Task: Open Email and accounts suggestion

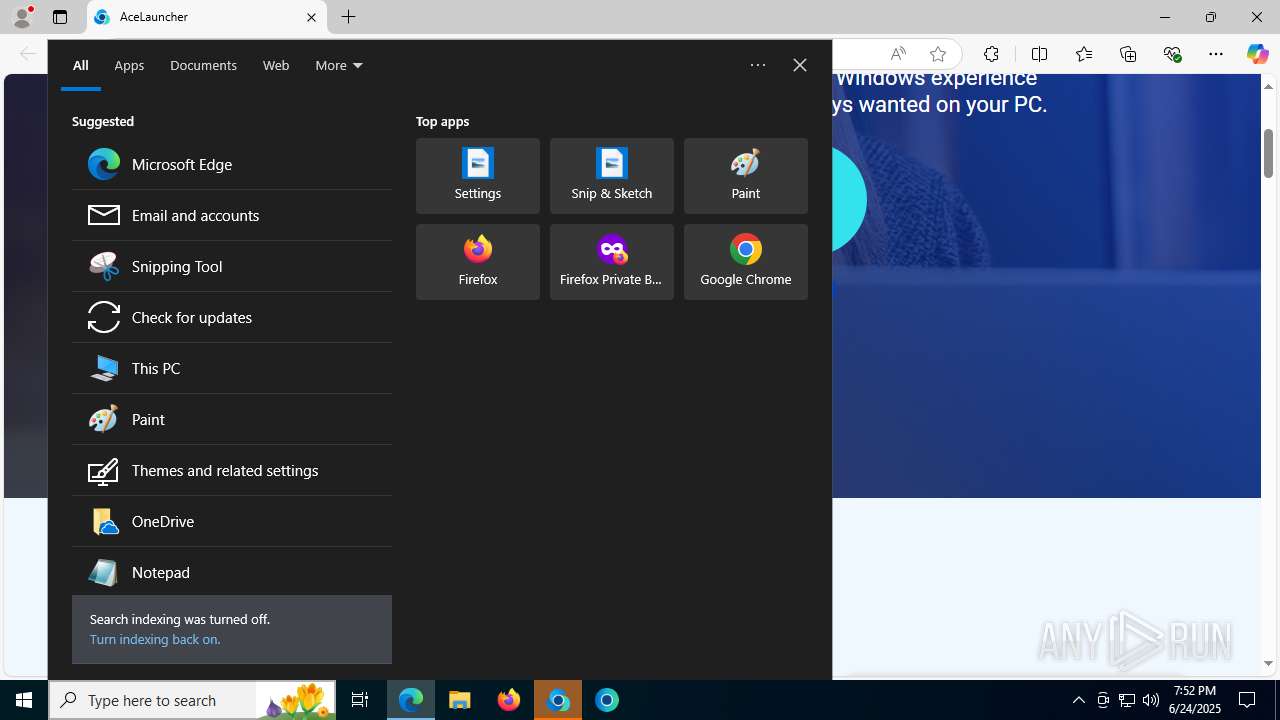Action: [231, 215]
